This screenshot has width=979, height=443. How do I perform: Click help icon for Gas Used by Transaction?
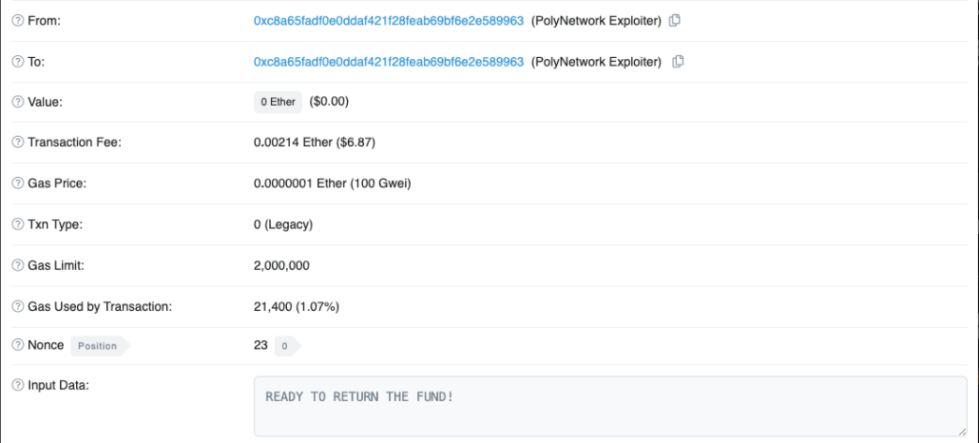pyautogui.click(x=17, y=306)
